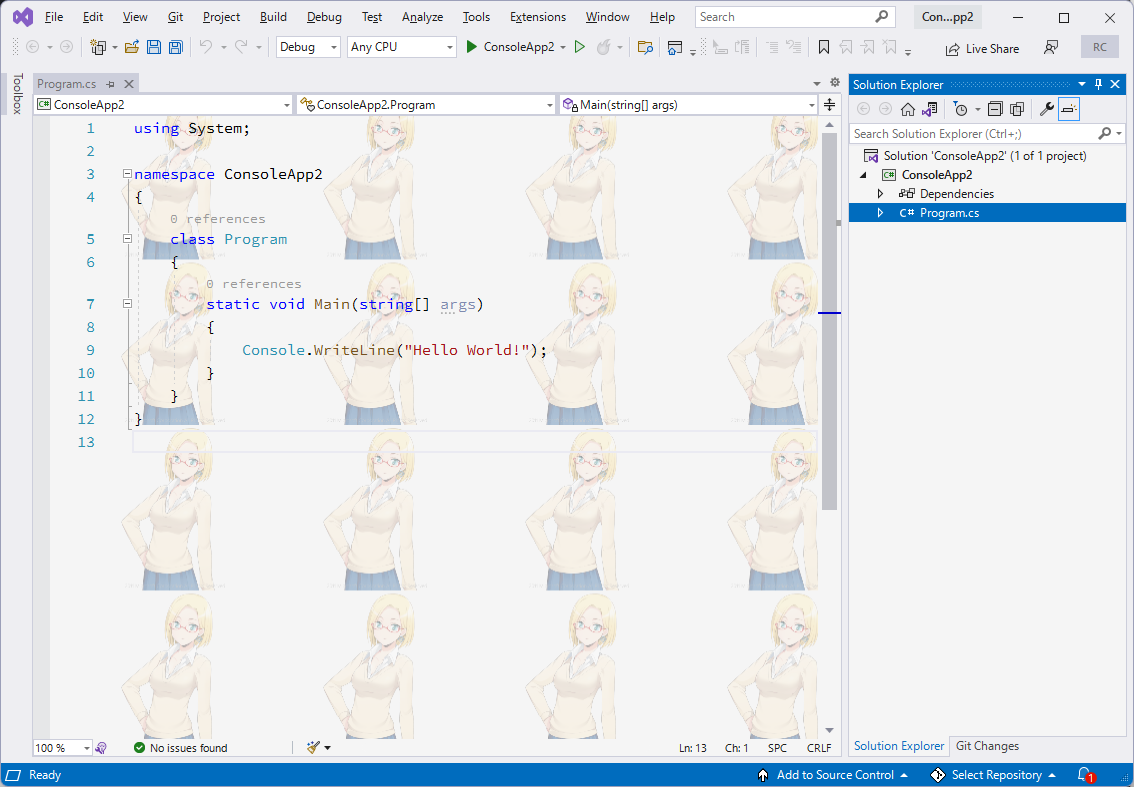Click Add to Source Control in status bar
Image resolution: width=1134 pixels, height=787 pixels.
(832, 775)
